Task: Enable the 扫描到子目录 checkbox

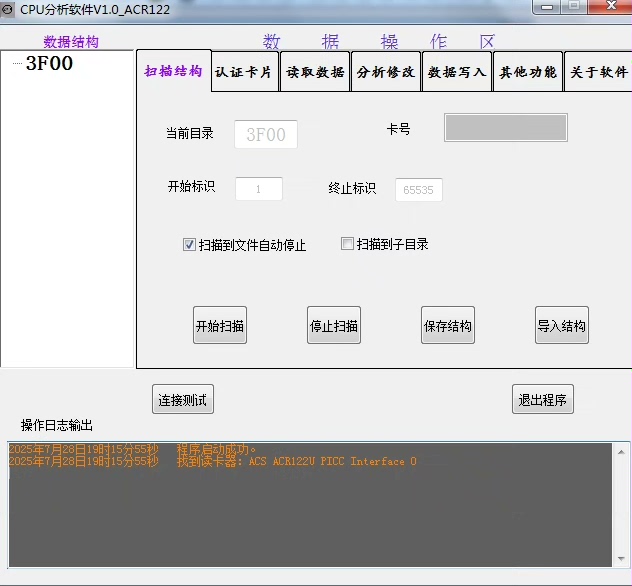Action: click(347, 243)
